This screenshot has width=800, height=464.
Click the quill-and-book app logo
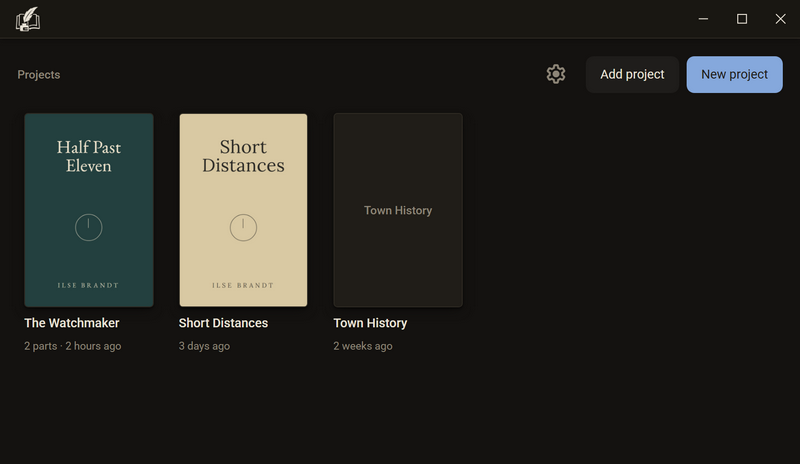point(28,19)
